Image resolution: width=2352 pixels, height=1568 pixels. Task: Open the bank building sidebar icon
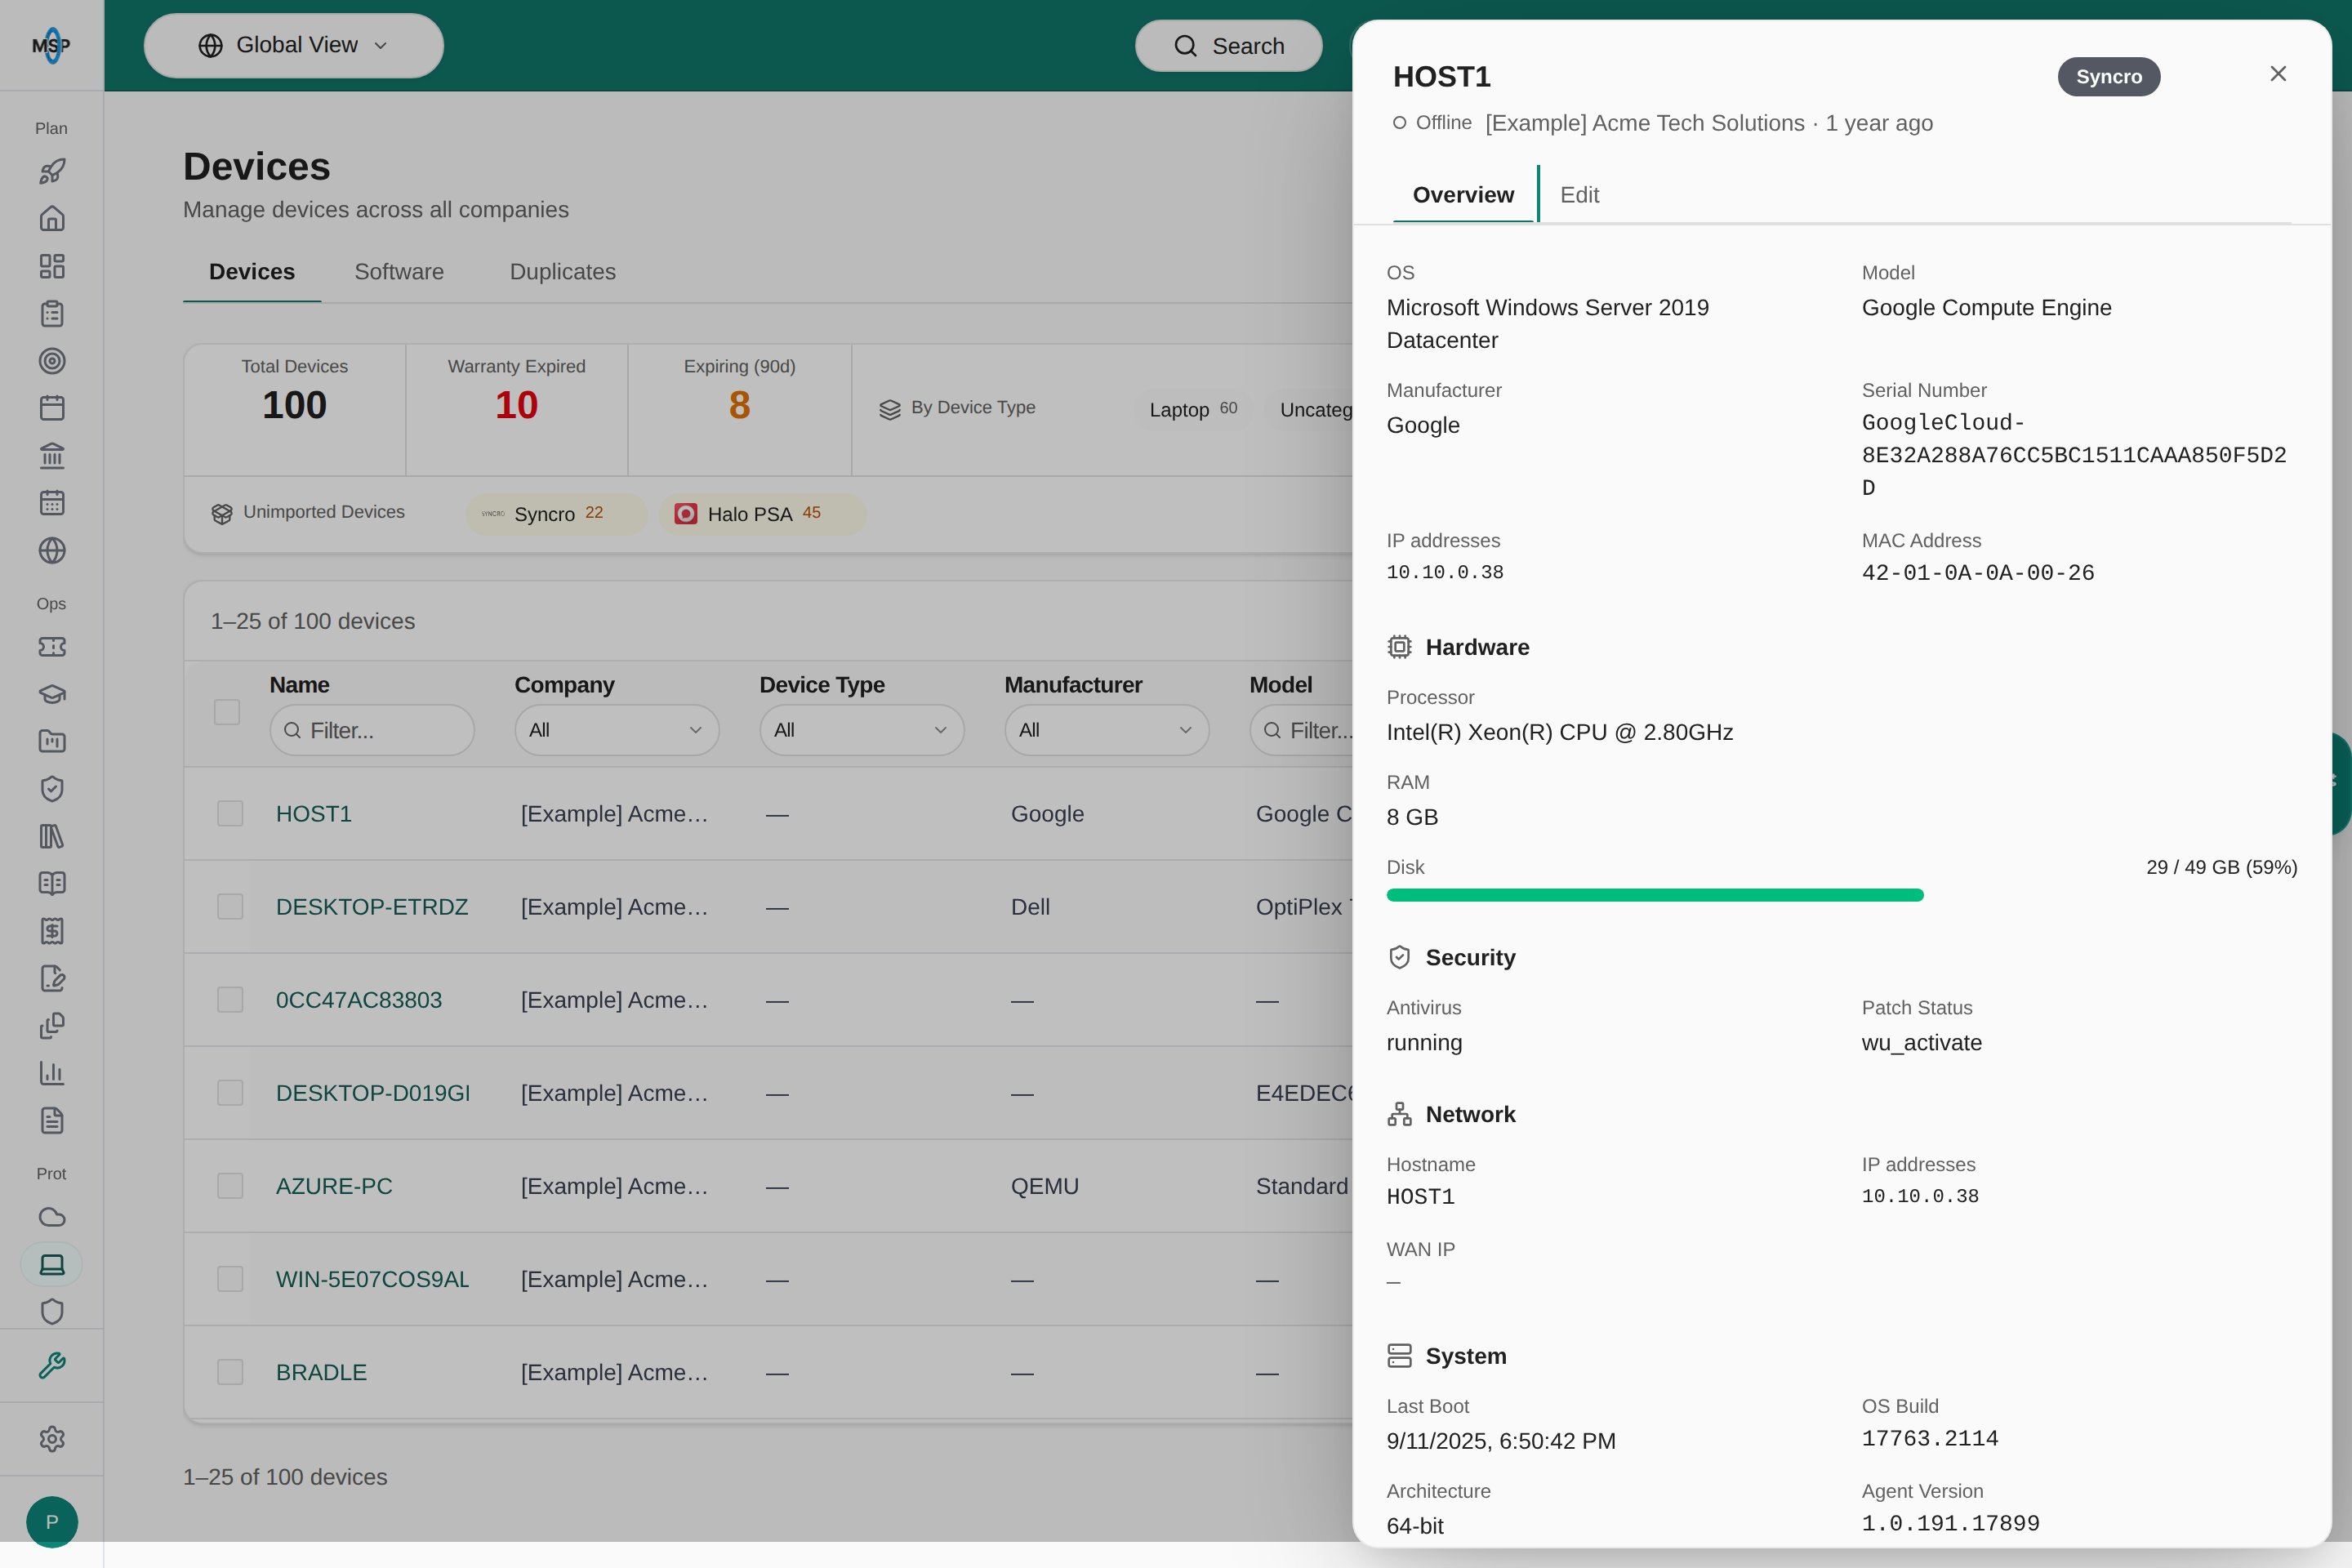click(x=52, y=456)
